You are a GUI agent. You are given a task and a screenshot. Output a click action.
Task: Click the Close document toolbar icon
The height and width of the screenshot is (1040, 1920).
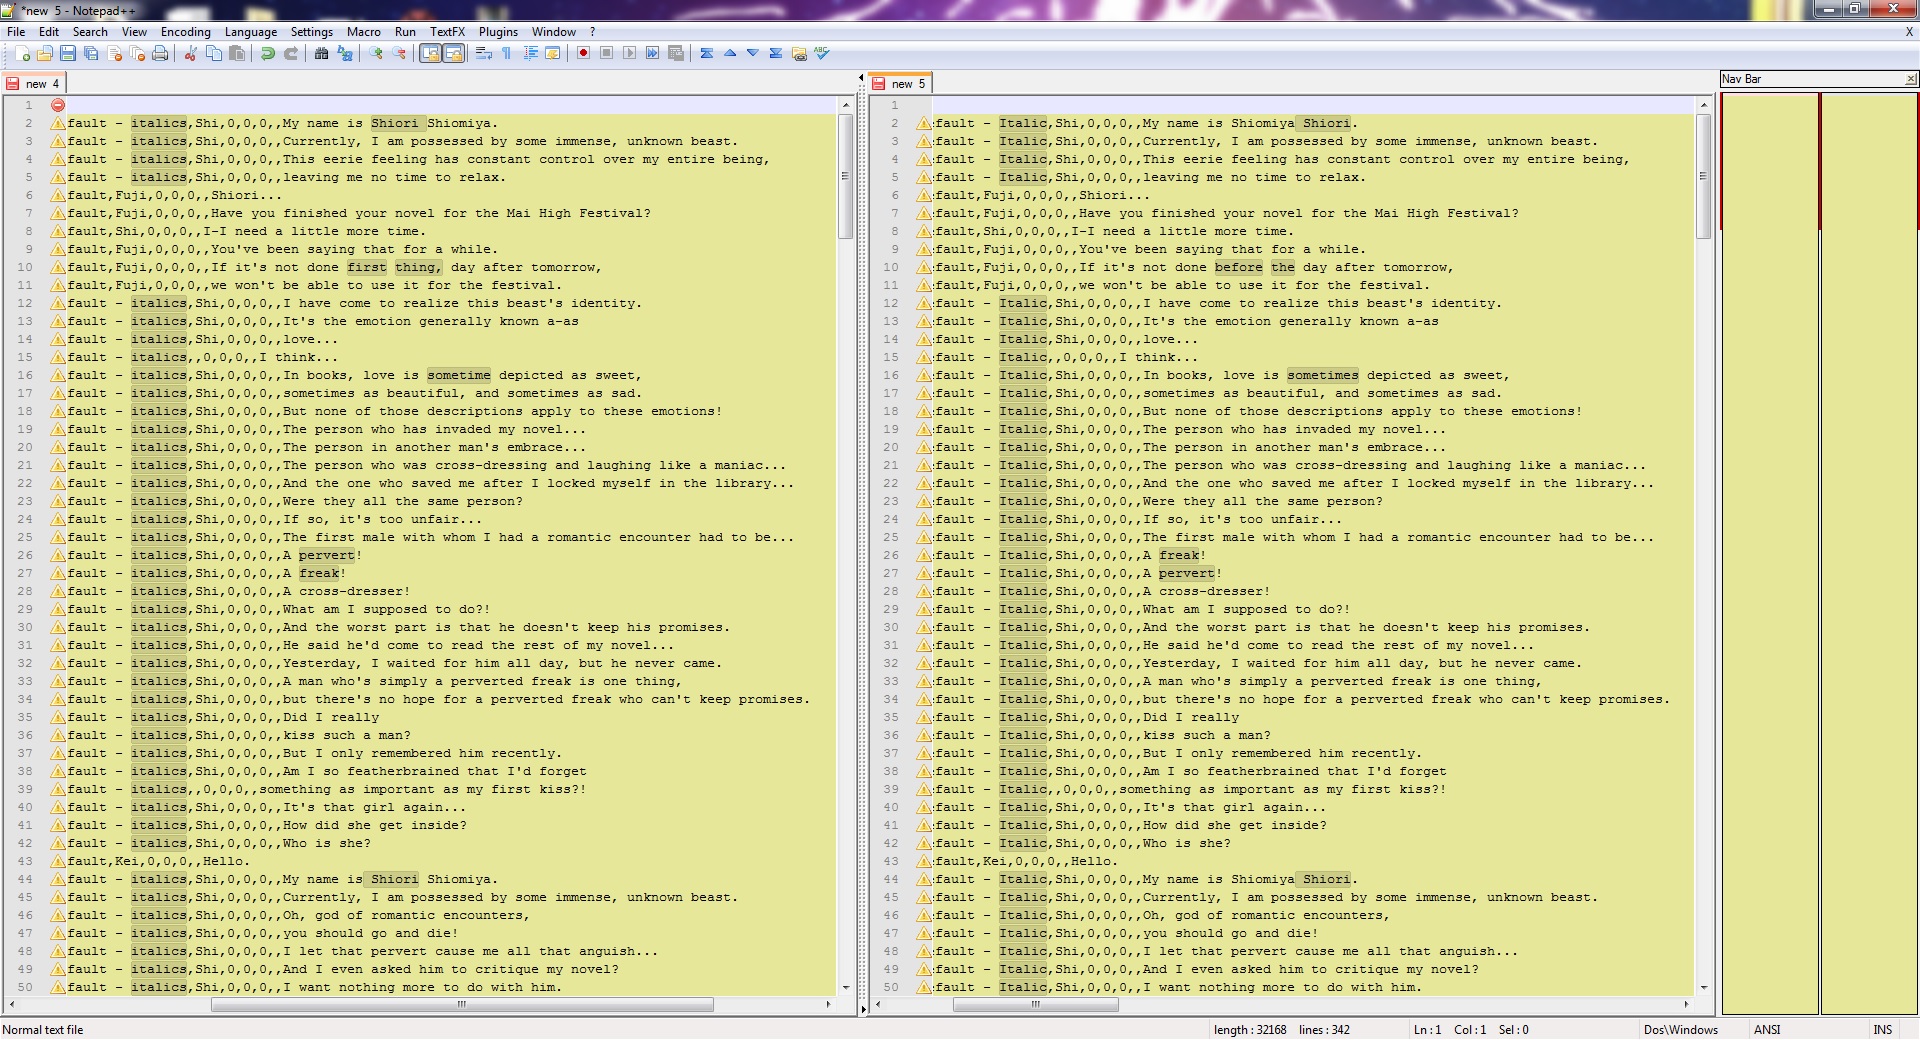click(x=114, y=53)
